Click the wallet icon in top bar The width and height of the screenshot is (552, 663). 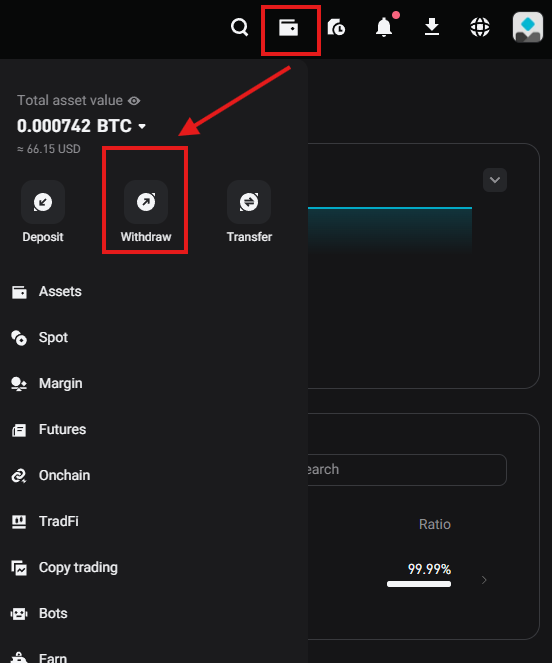(288, 28)
